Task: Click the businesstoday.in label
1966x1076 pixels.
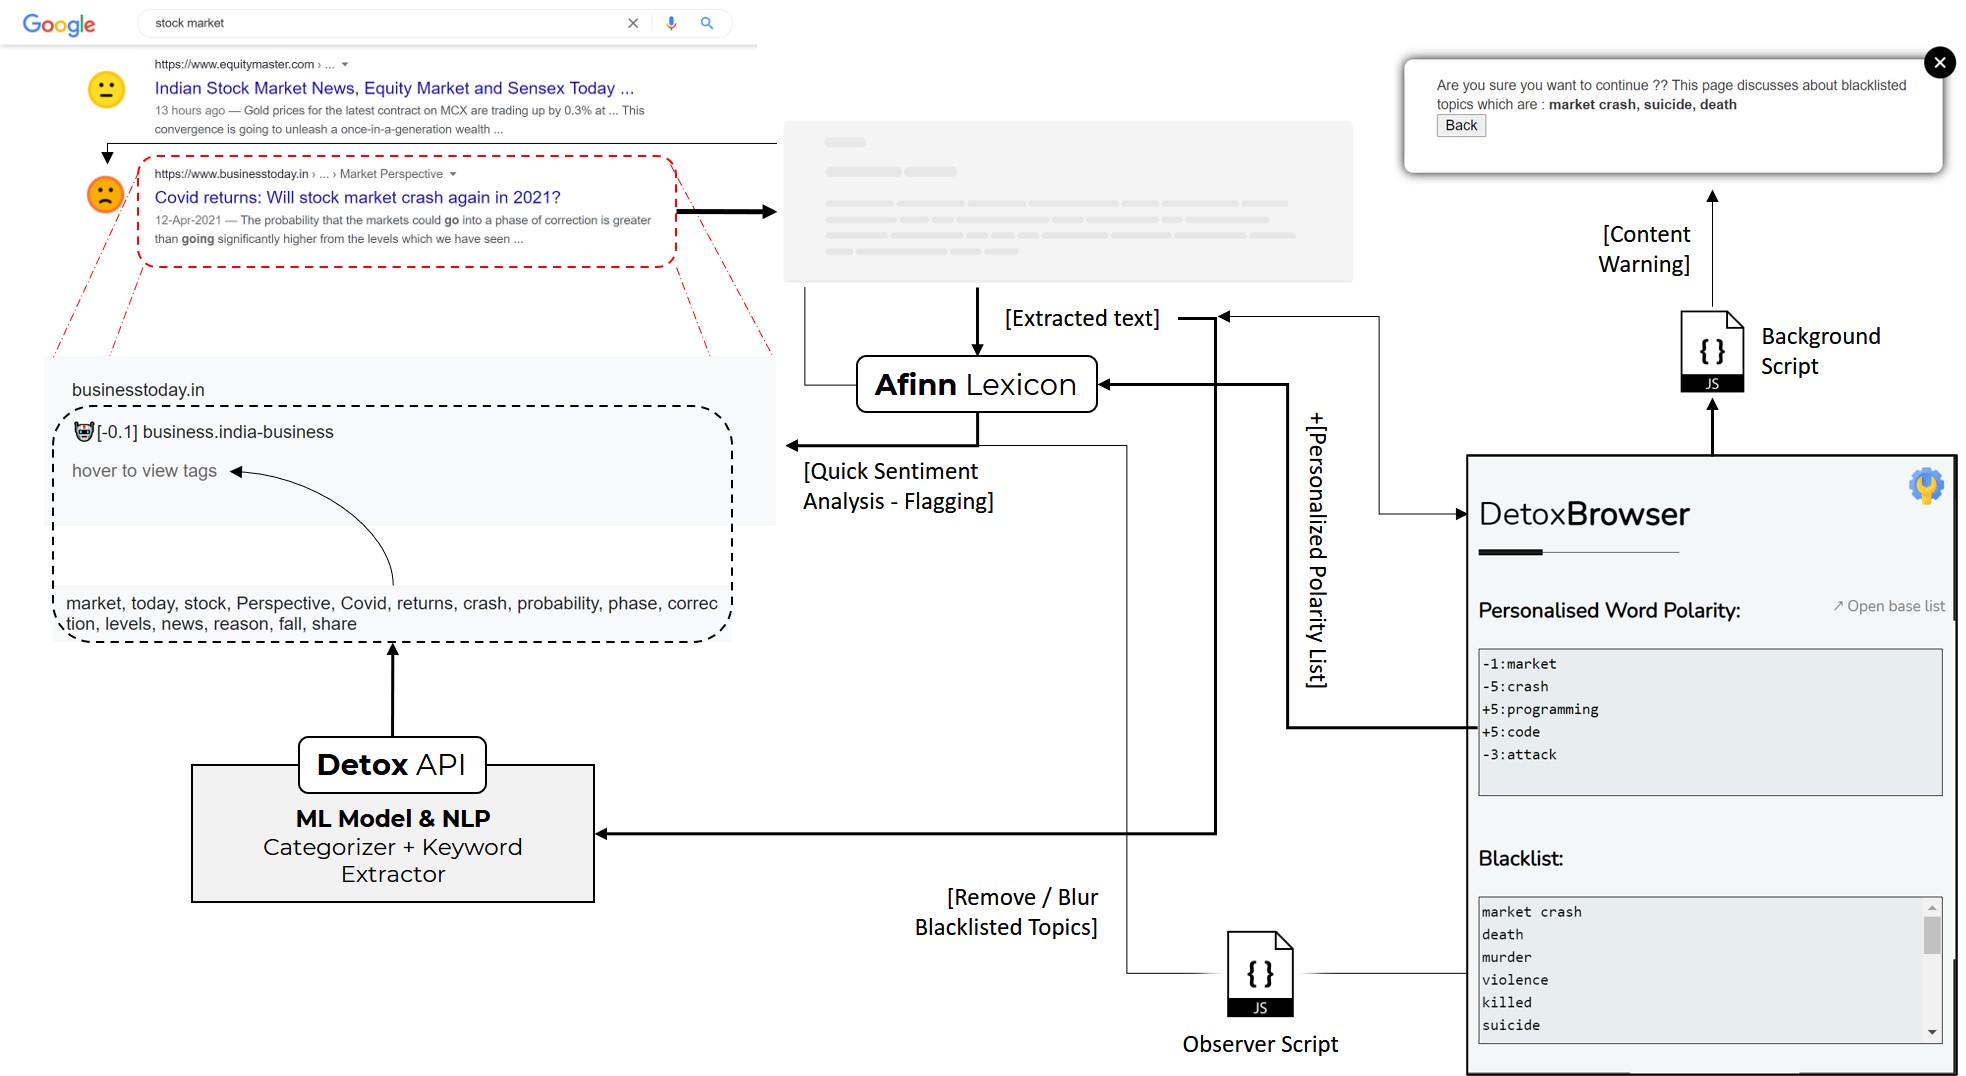Action: point(138,390)
